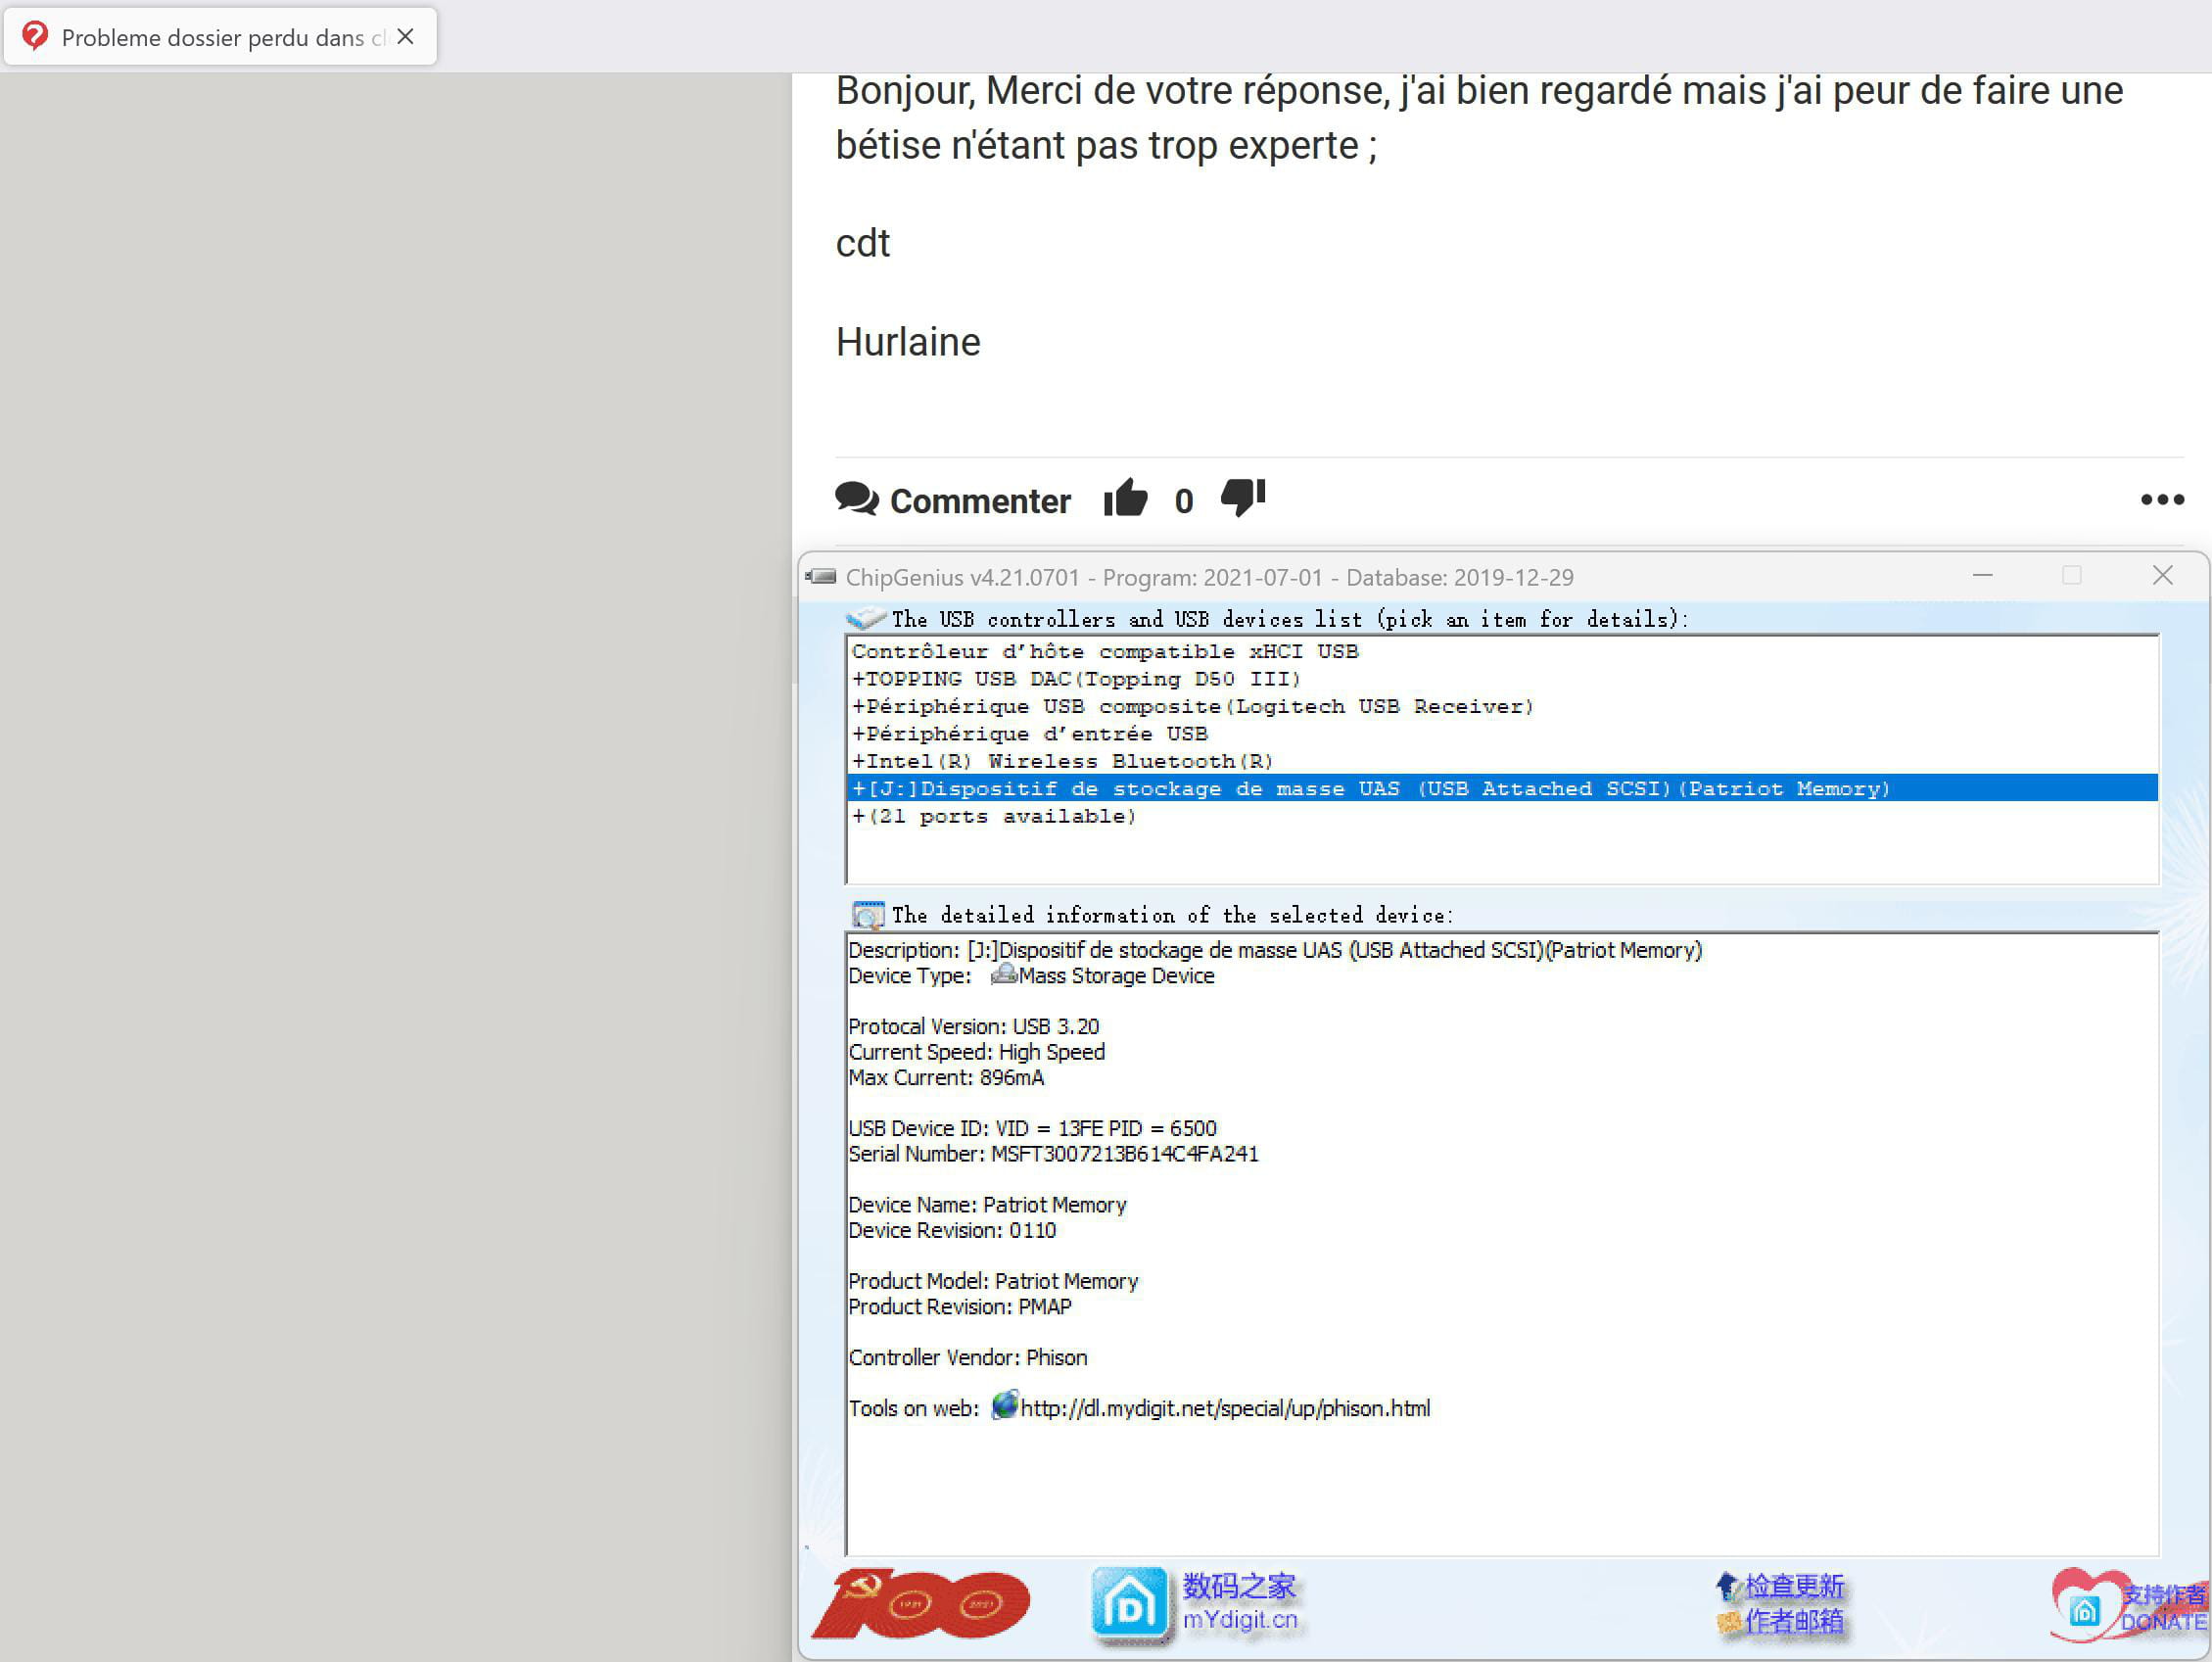The width and height of the screenshot is (2212, 1662).
Task: Click 'Product Revision: PMAP' line
Action: [x=960, y=1307]
